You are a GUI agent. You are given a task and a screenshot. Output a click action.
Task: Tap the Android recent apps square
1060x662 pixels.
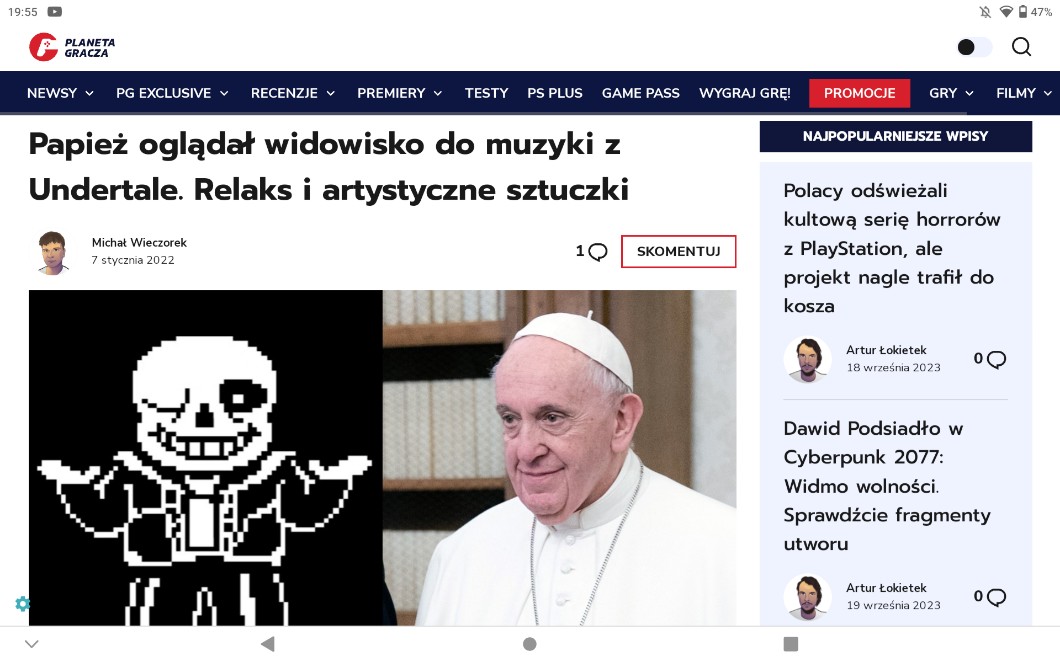point(790,644)
